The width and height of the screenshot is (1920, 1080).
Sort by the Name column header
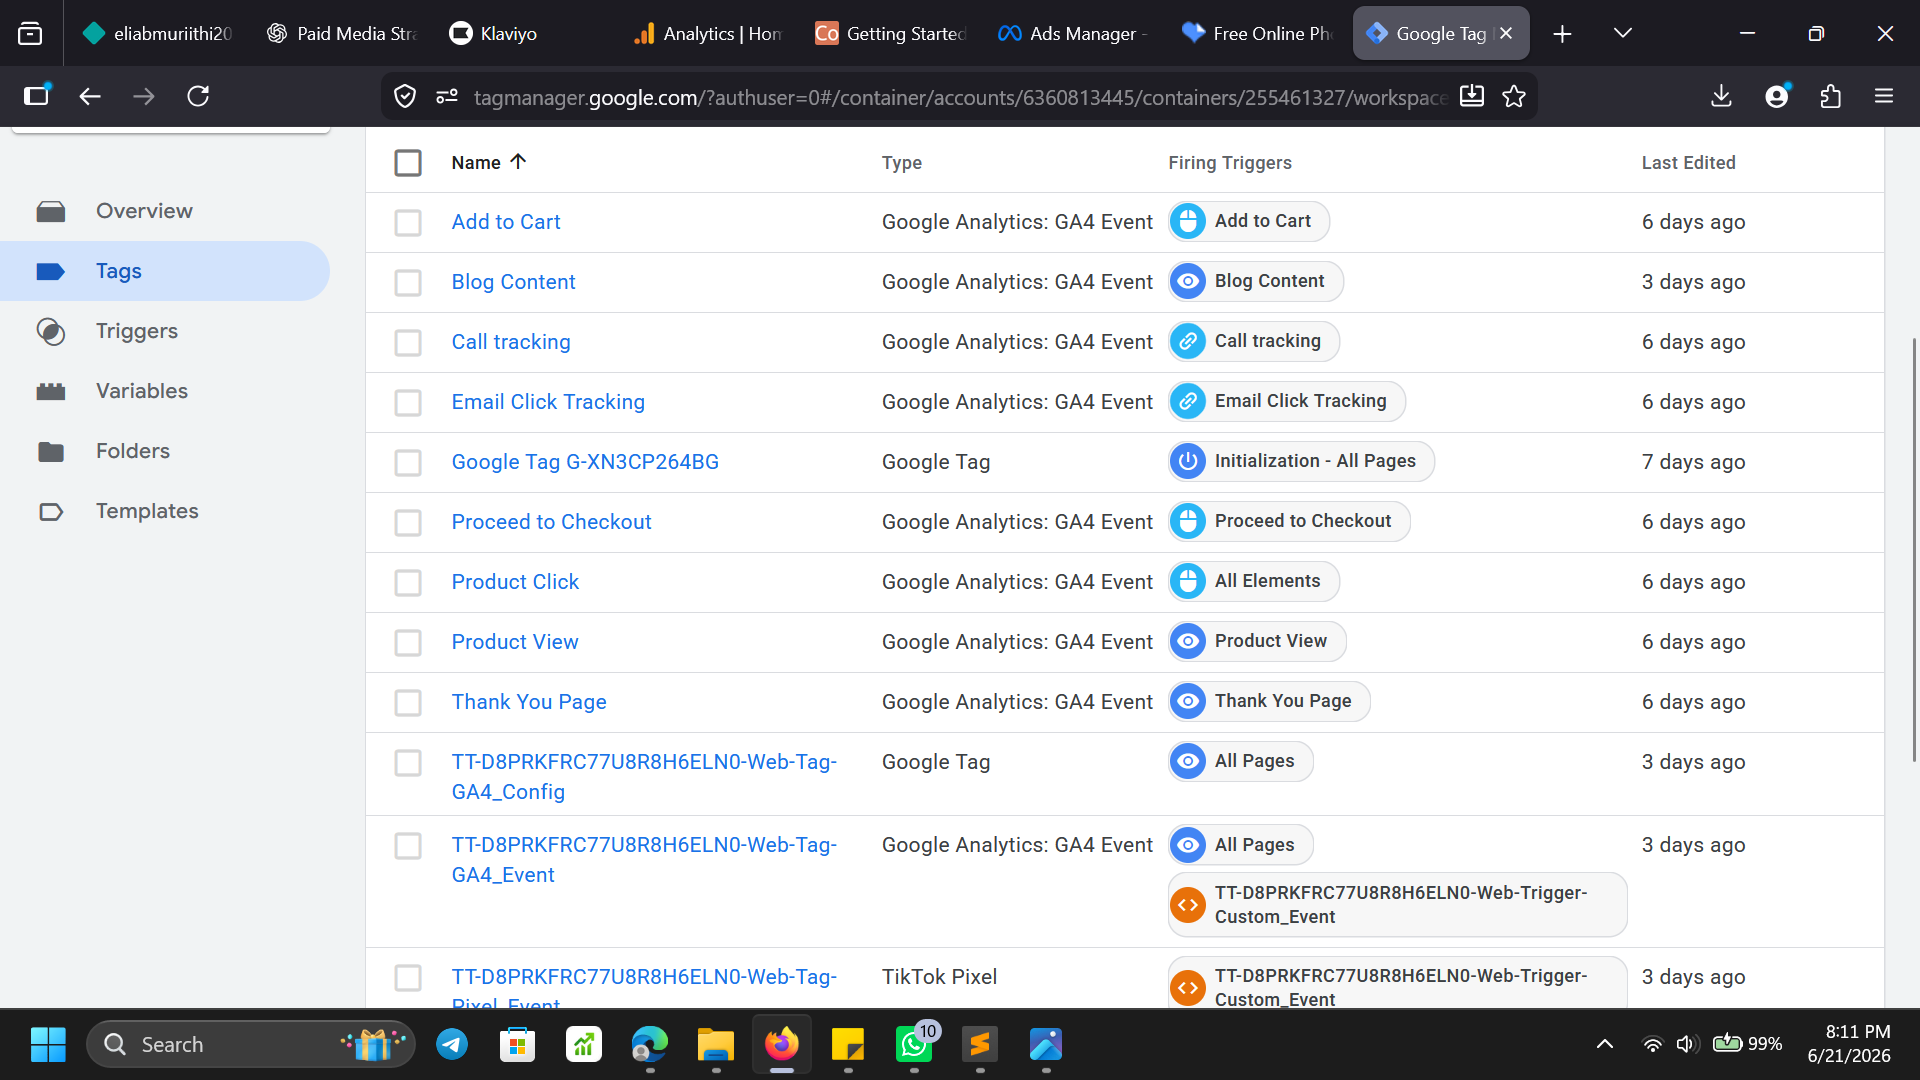(x=488, y=162)
